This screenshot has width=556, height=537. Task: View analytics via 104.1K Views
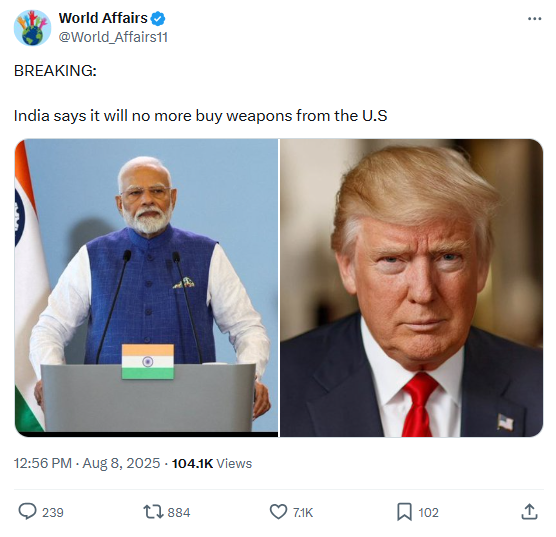tap(212, 463)
